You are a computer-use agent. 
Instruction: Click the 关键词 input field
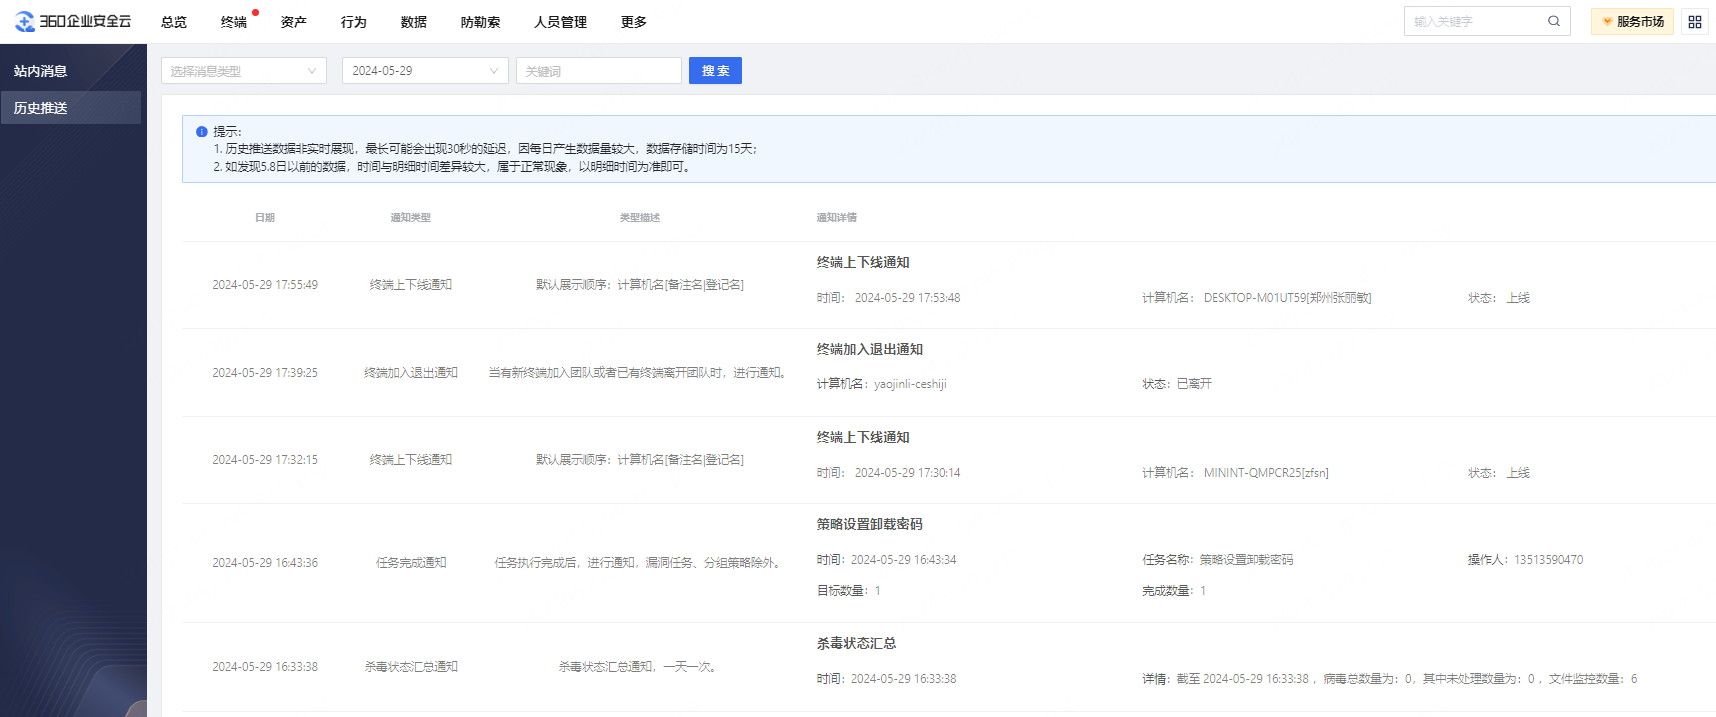[x=599, y=71]
